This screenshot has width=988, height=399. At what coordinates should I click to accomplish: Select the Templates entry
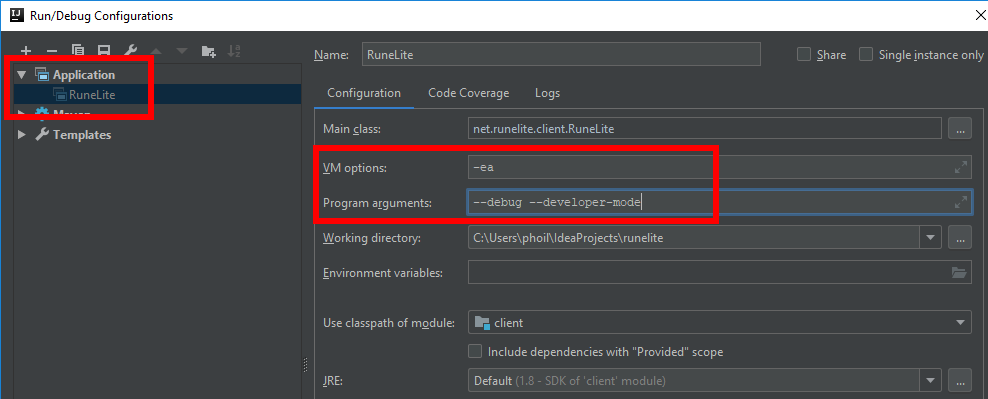coord(82,135)
